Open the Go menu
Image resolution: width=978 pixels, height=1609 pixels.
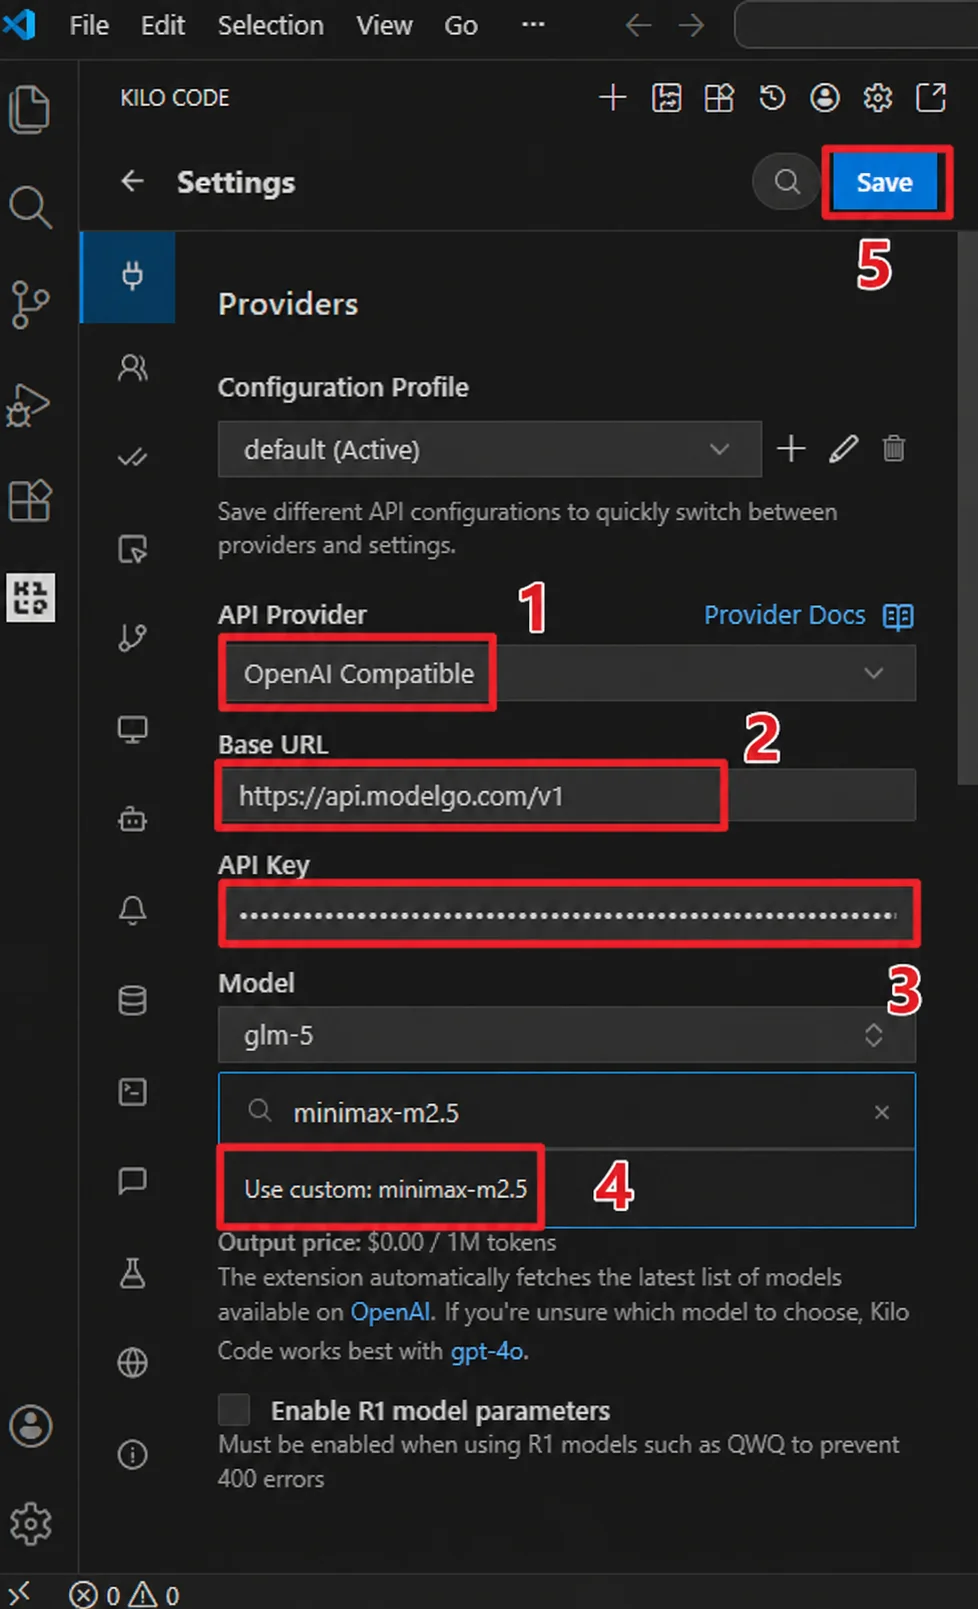(461, 25)
